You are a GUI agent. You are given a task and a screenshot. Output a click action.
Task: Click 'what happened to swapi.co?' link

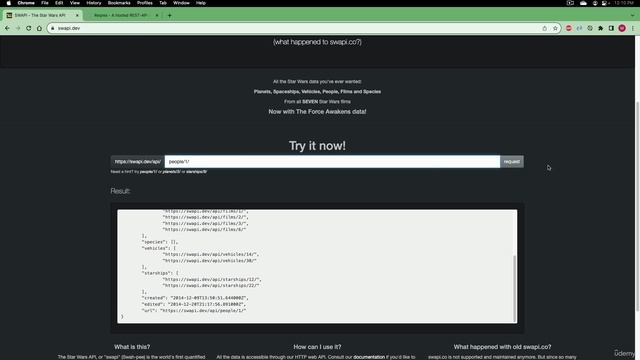[x=317, y=42]
